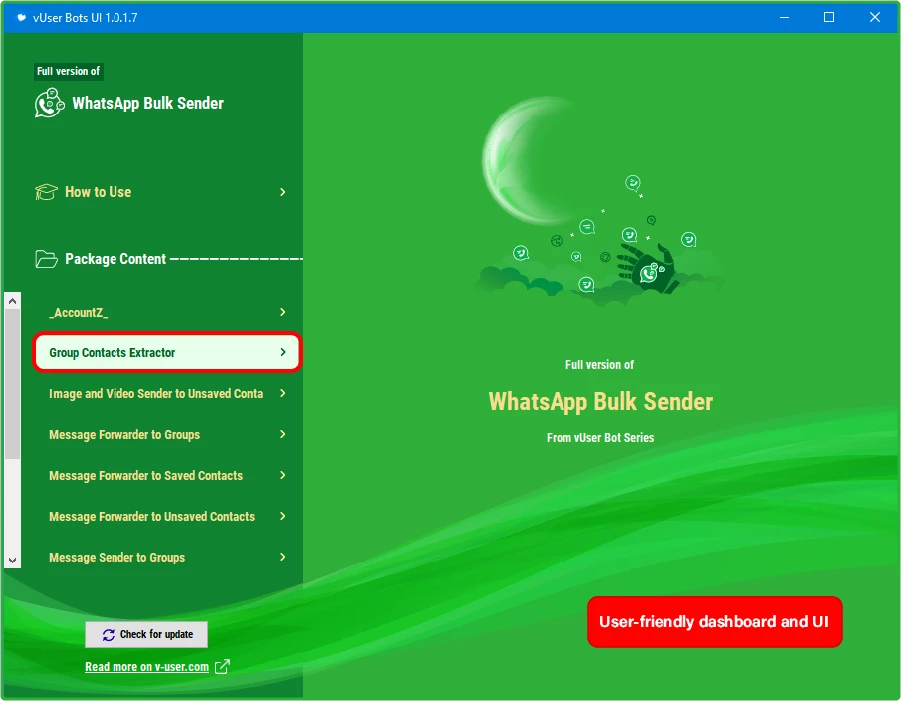Click the Package Content folder icon
The image size is (901, 701).
[46, 259]
